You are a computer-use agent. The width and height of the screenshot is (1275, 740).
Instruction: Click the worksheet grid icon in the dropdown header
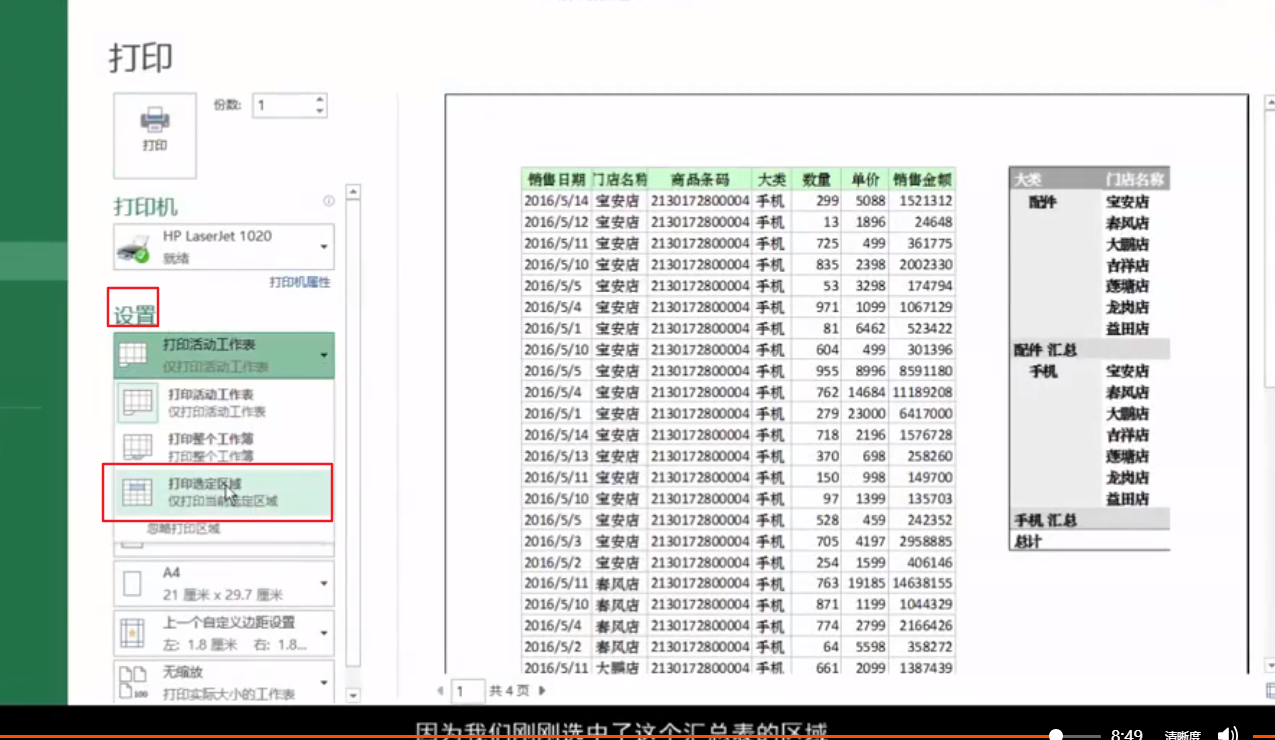coord(133,355)
